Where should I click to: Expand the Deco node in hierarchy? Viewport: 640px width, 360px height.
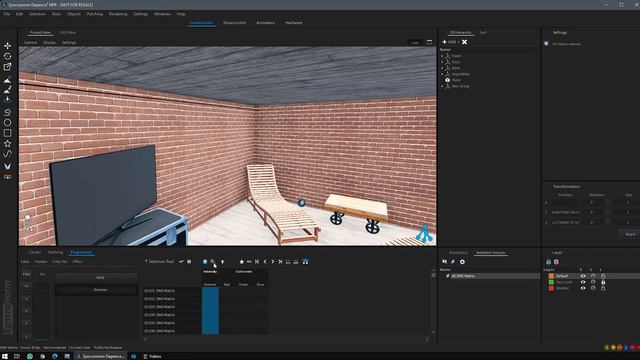442,62
